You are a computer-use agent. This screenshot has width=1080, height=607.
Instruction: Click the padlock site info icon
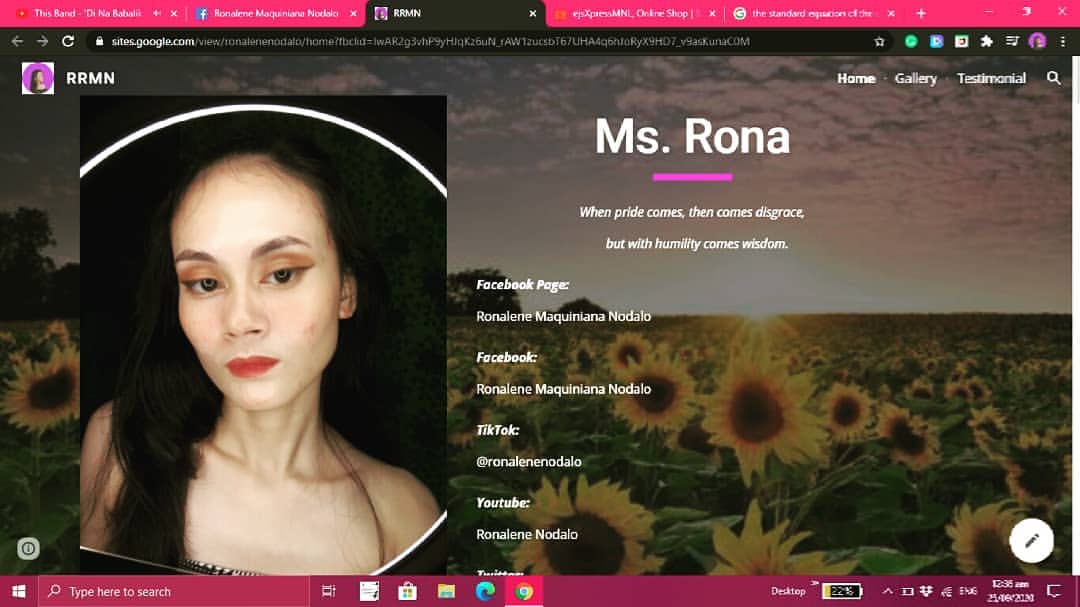tap(99, 41)
